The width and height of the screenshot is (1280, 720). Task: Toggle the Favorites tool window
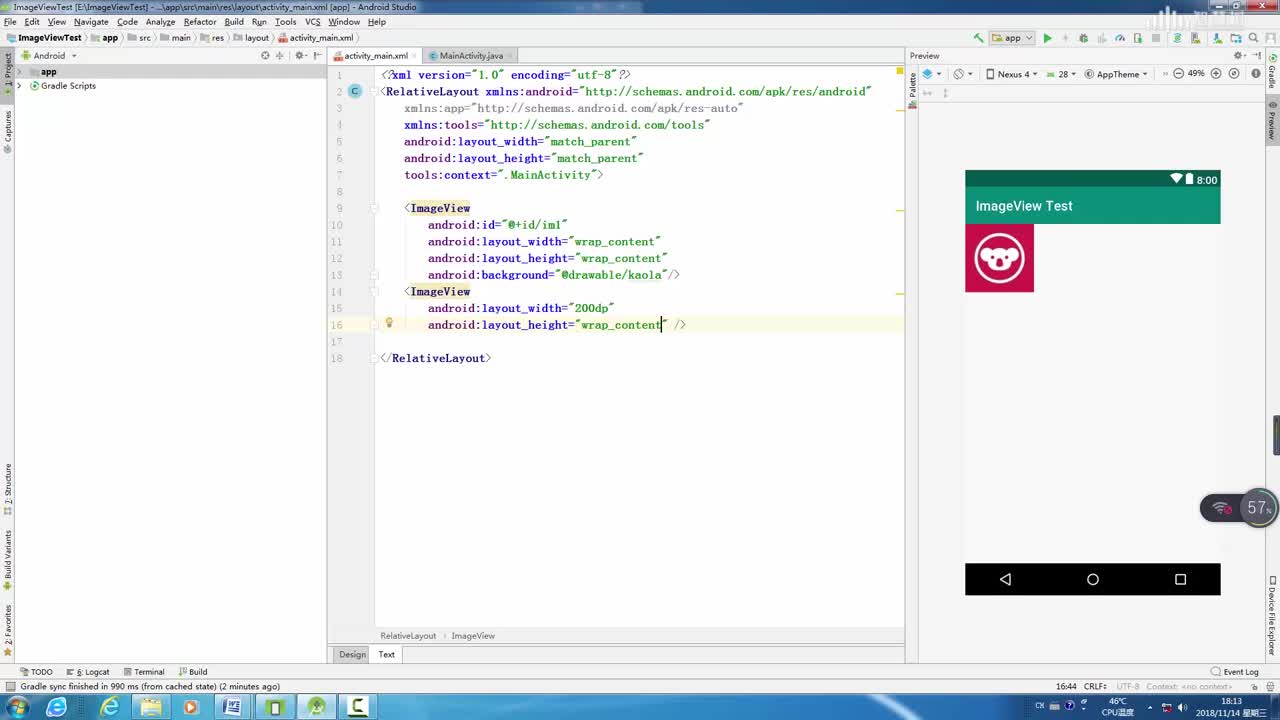(x=7, y=629)
